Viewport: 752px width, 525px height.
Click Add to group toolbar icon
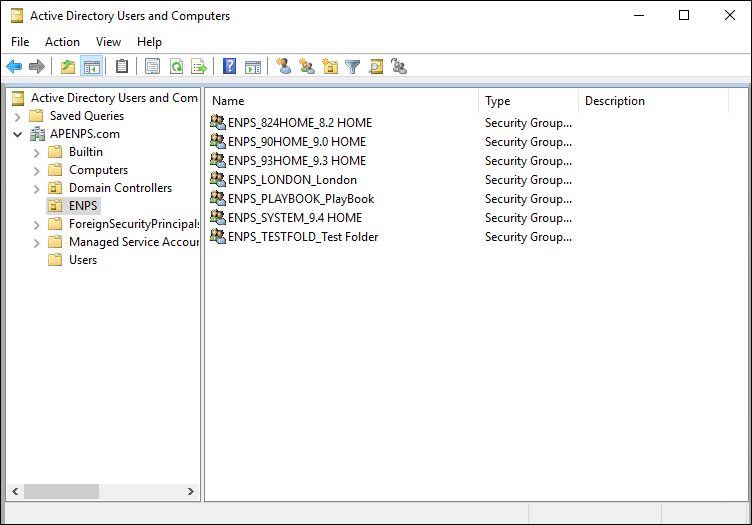click(x=399, y=66)
